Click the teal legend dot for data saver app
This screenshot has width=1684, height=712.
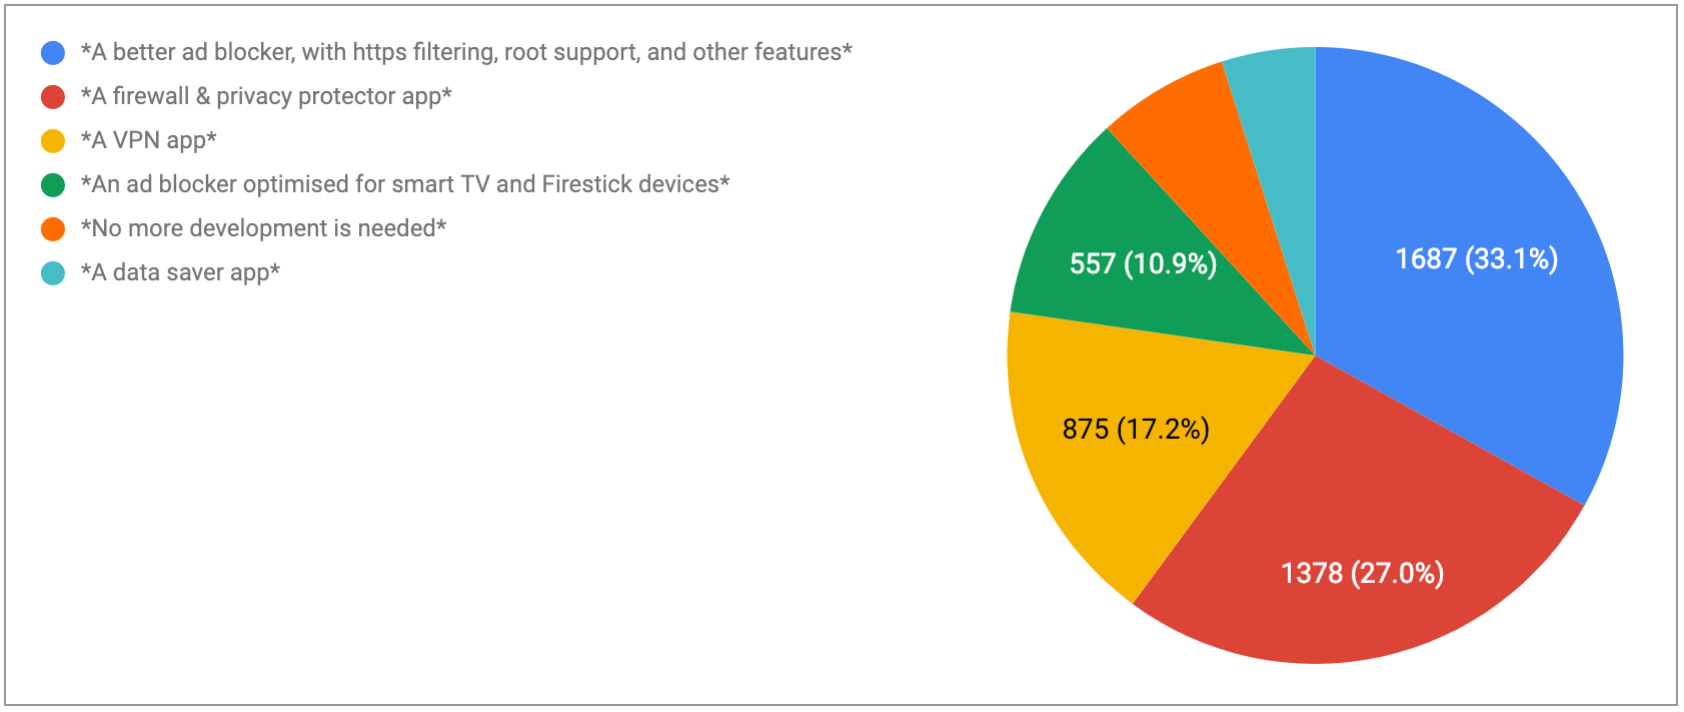(x=53, y=273)
